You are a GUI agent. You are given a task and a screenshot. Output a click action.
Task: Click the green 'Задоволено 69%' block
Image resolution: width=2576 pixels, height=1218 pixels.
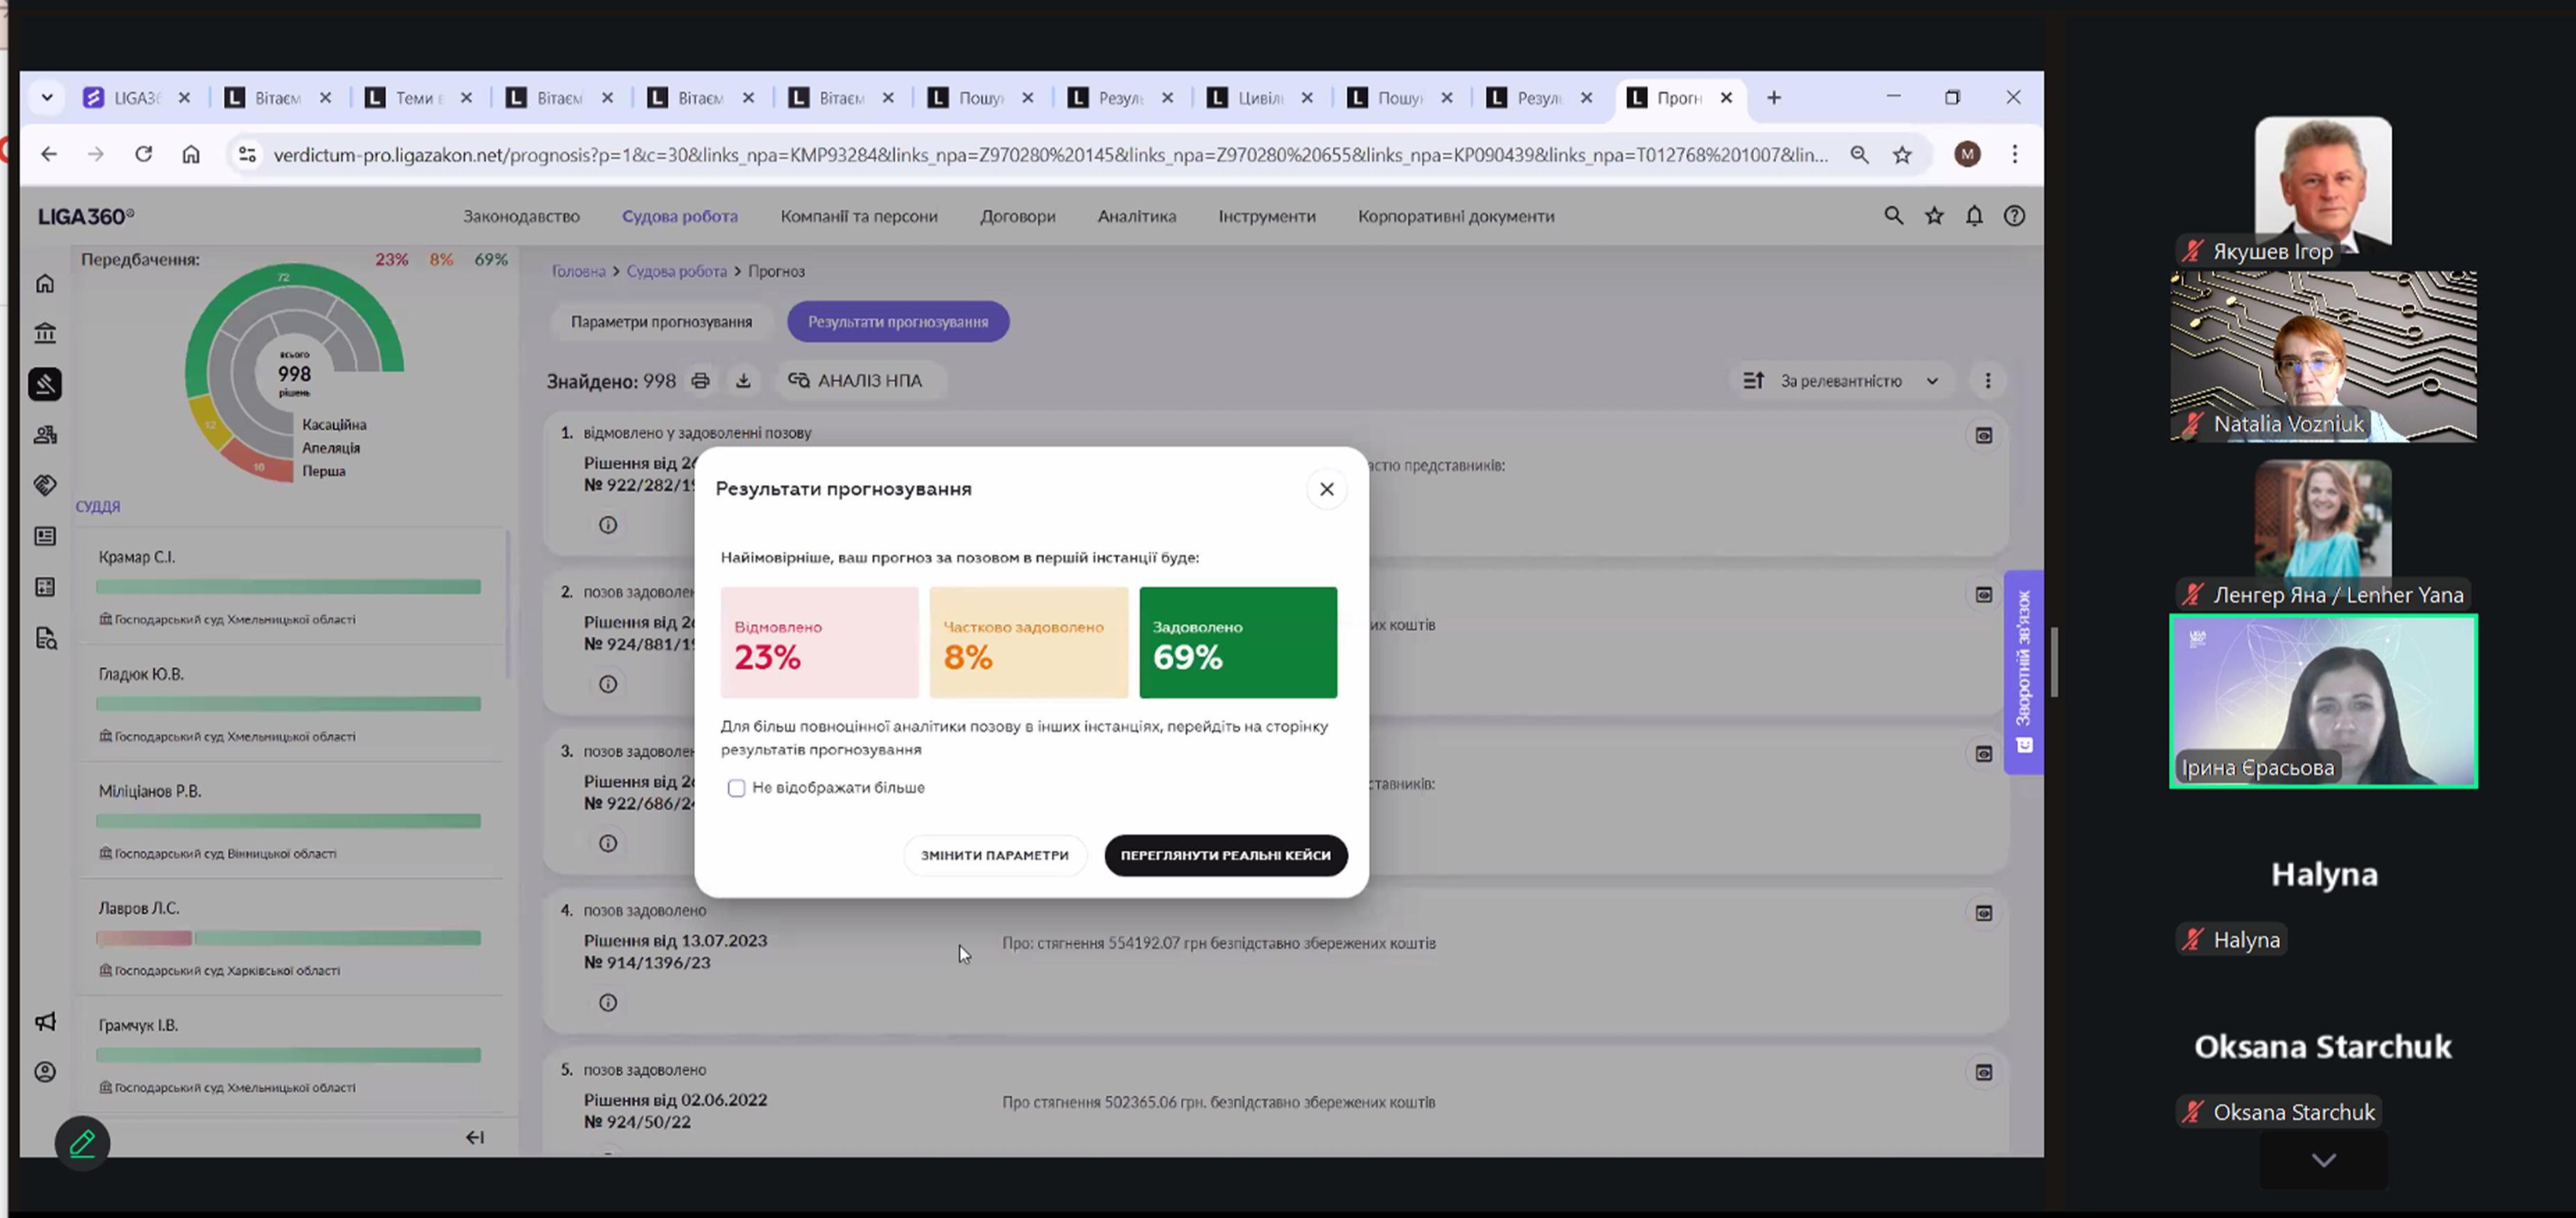click(1237, 642)
